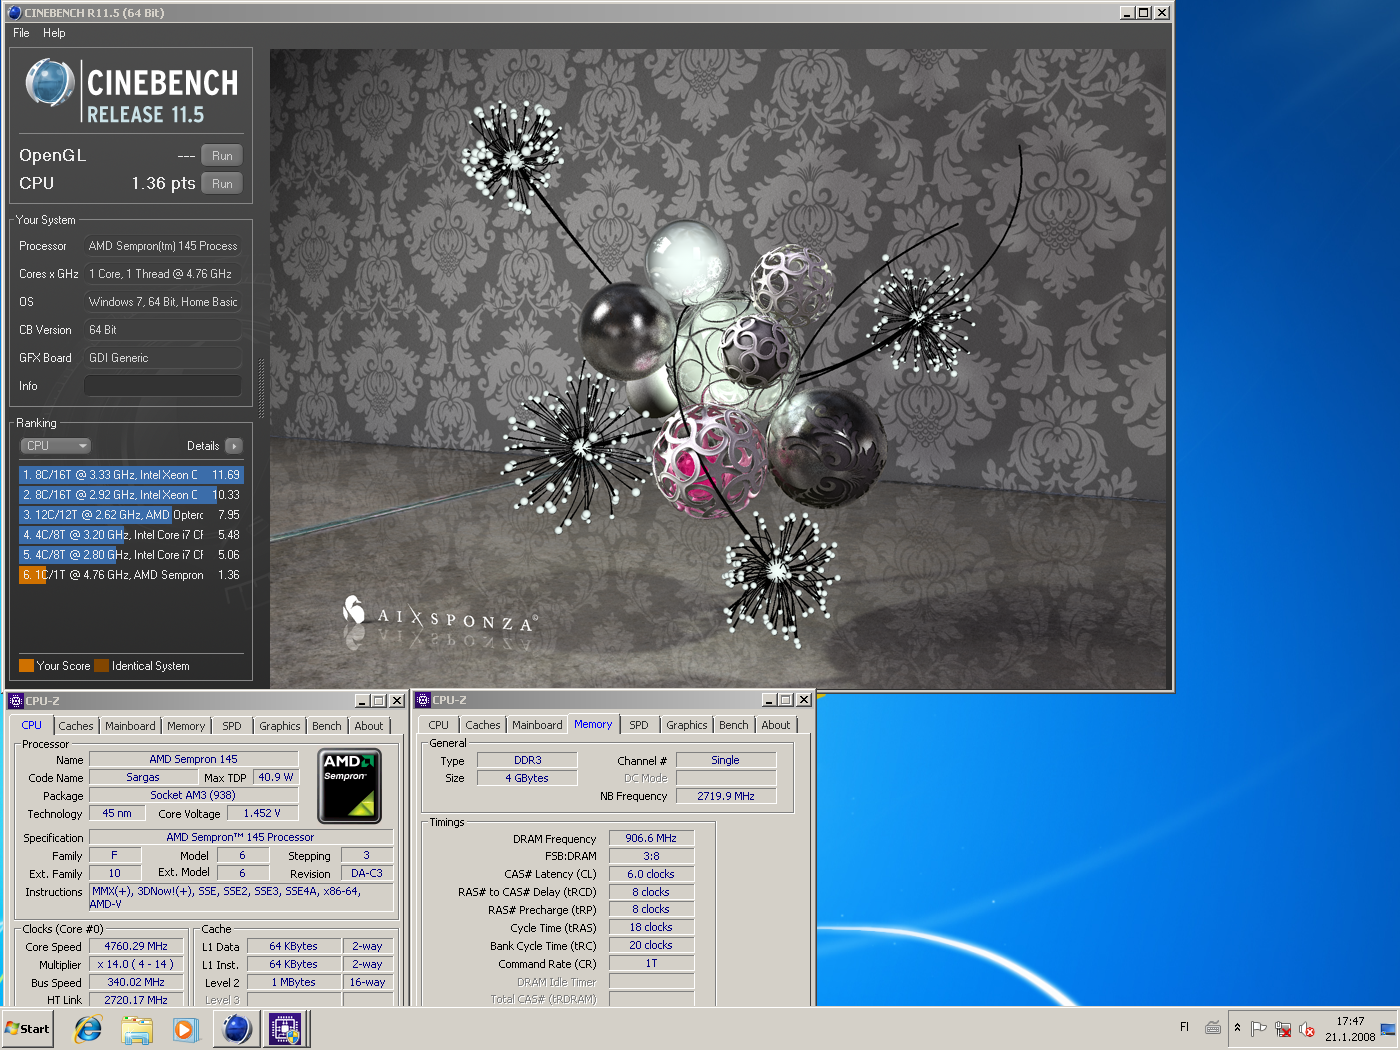Click the Multiplier value x 14.0
1400x1050 pixels.
[136, 964]
